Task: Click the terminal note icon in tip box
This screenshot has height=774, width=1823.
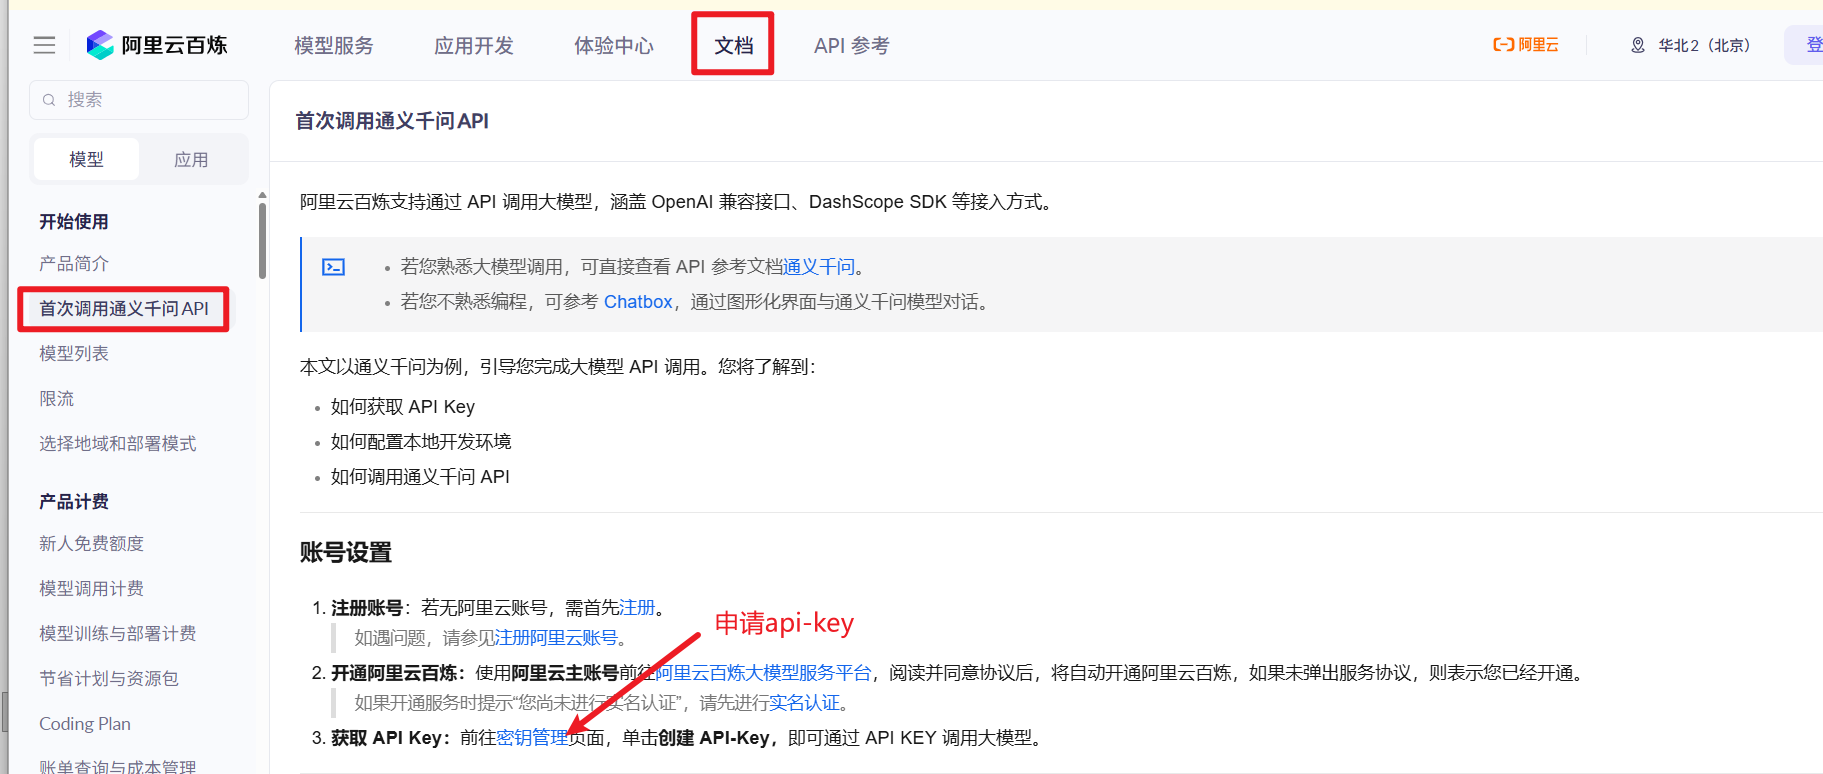Action: (x=333, y=267)
